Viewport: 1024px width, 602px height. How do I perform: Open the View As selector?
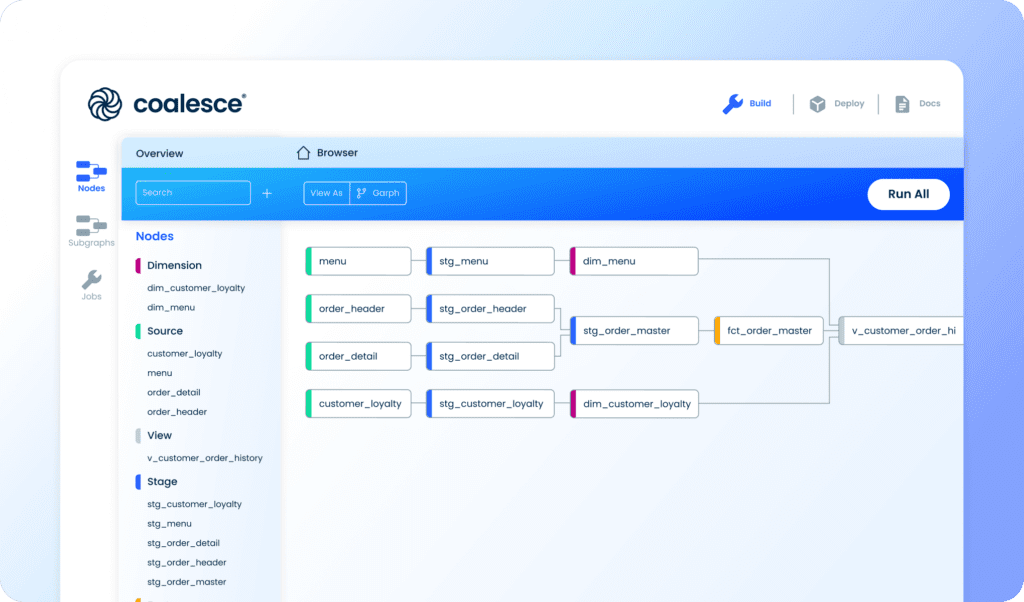325,193
